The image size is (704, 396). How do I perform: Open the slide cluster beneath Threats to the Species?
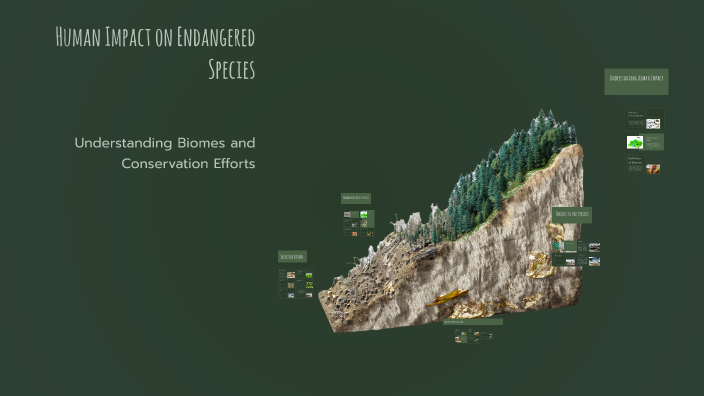[x=576, y=253]
